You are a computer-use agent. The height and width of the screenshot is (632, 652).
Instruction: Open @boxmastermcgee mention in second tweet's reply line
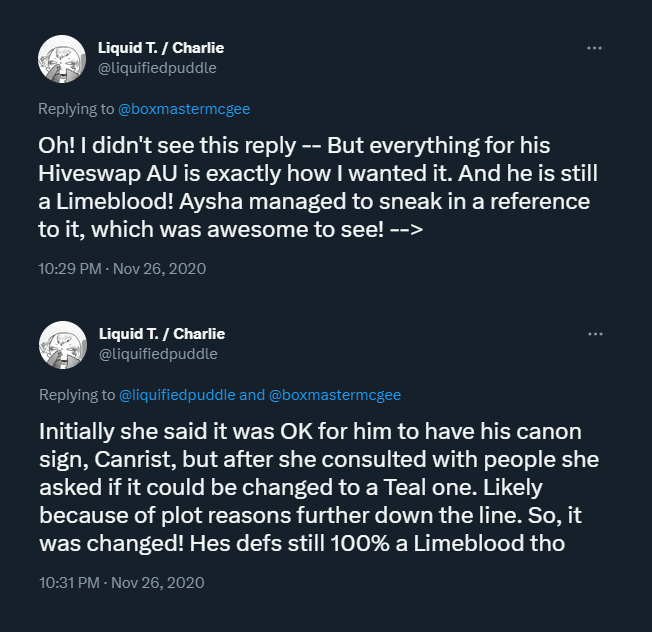point(335,395)
